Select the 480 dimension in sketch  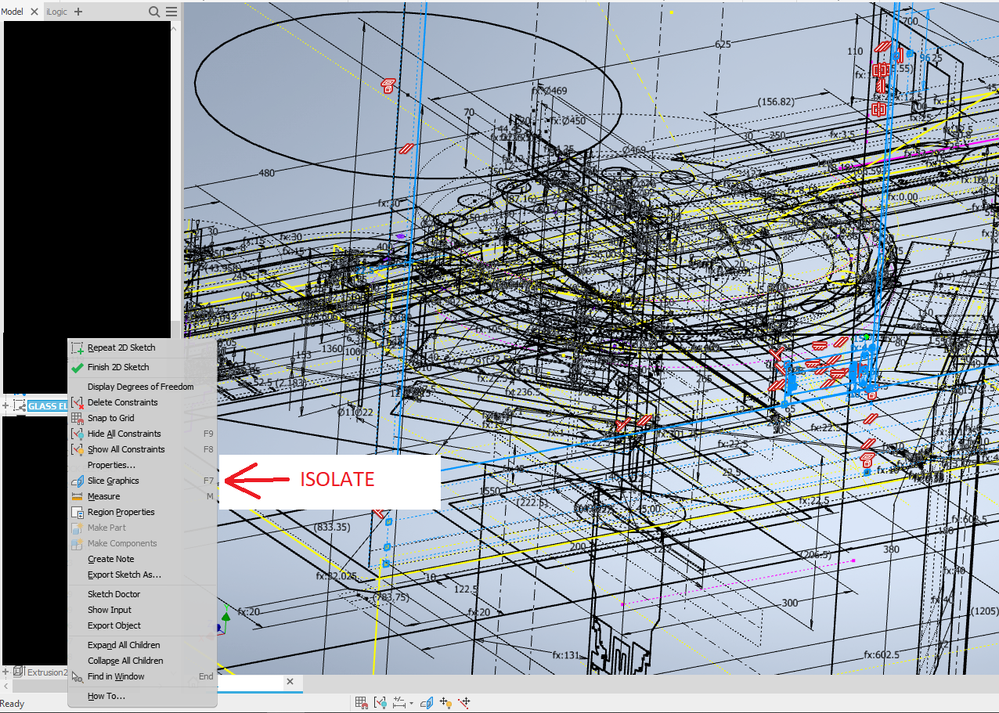tap(266, 173)
